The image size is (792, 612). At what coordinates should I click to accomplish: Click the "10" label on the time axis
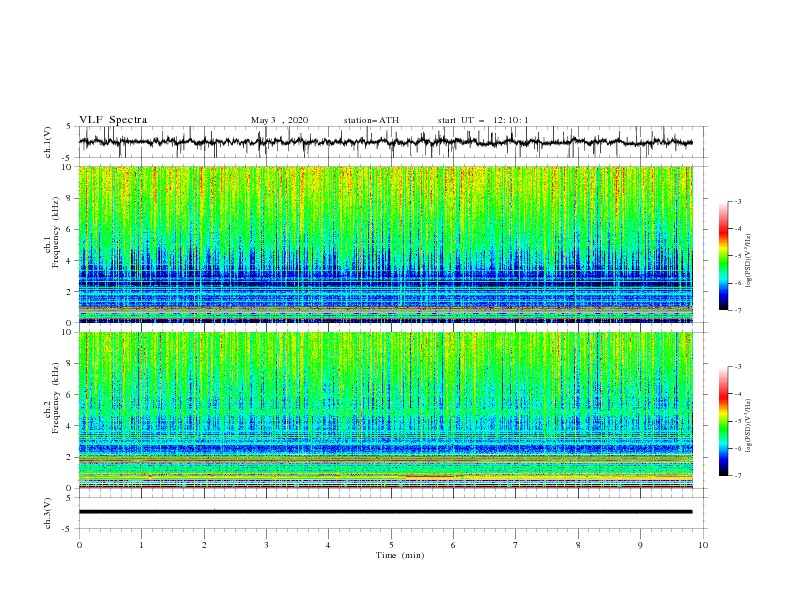(703, 545)
